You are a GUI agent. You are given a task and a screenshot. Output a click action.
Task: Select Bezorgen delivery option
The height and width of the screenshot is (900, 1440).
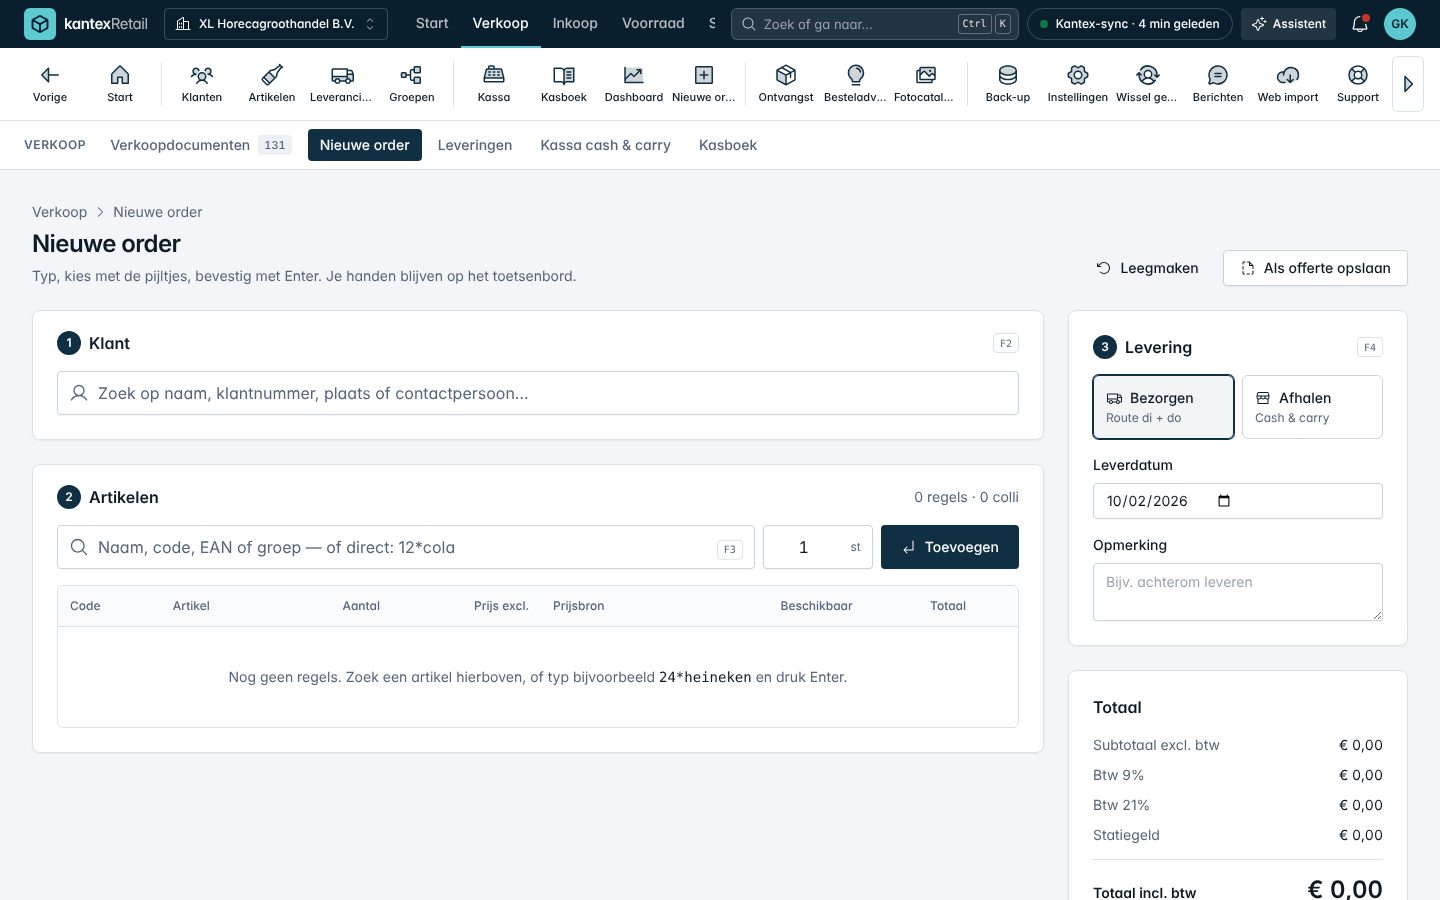pos(1163,407)
